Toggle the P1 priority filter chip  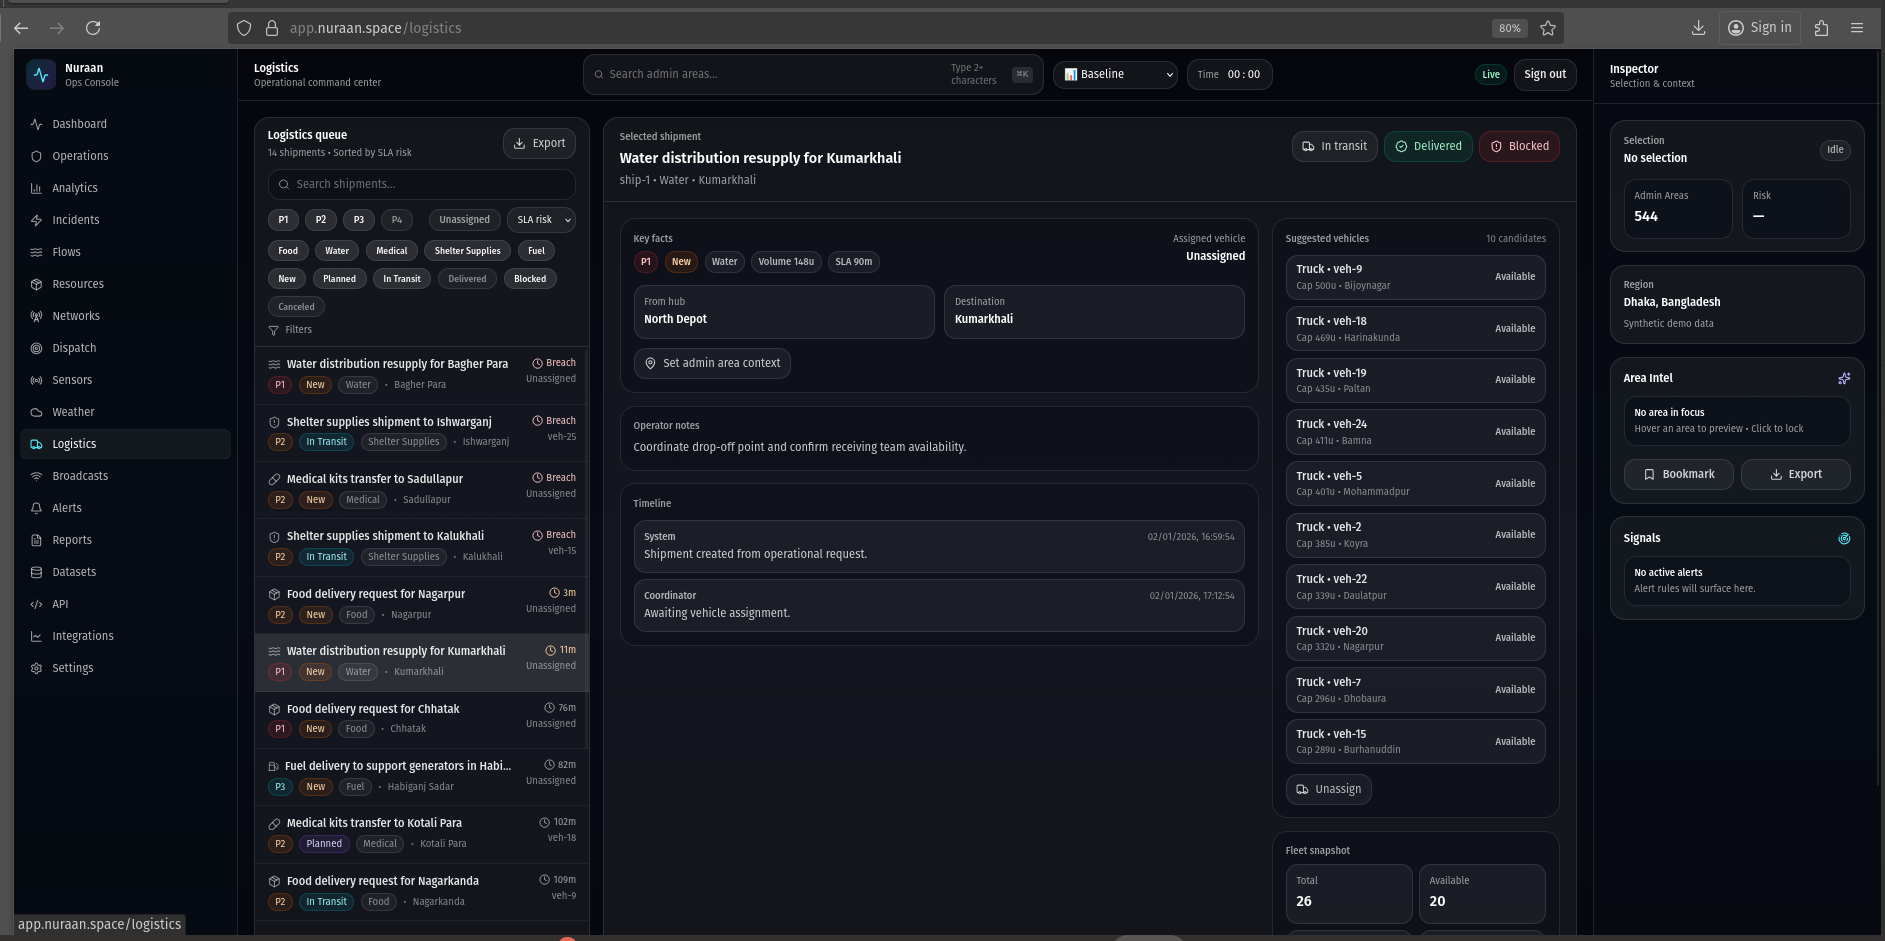pos(283,220)
